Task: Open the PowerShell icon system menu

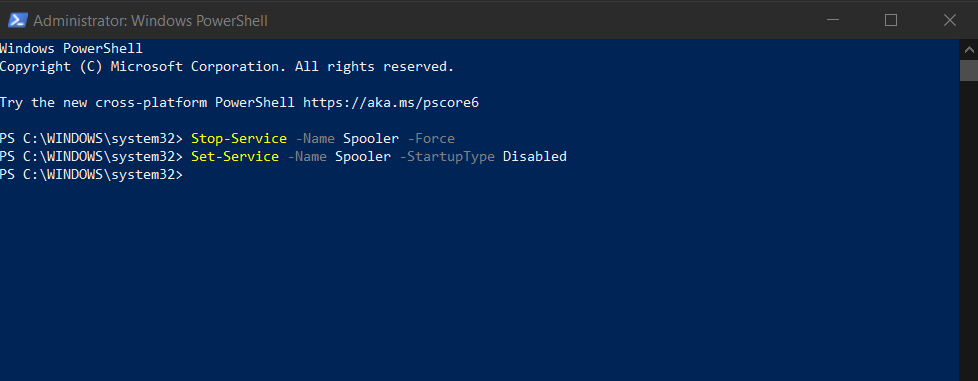Action: 17,21
